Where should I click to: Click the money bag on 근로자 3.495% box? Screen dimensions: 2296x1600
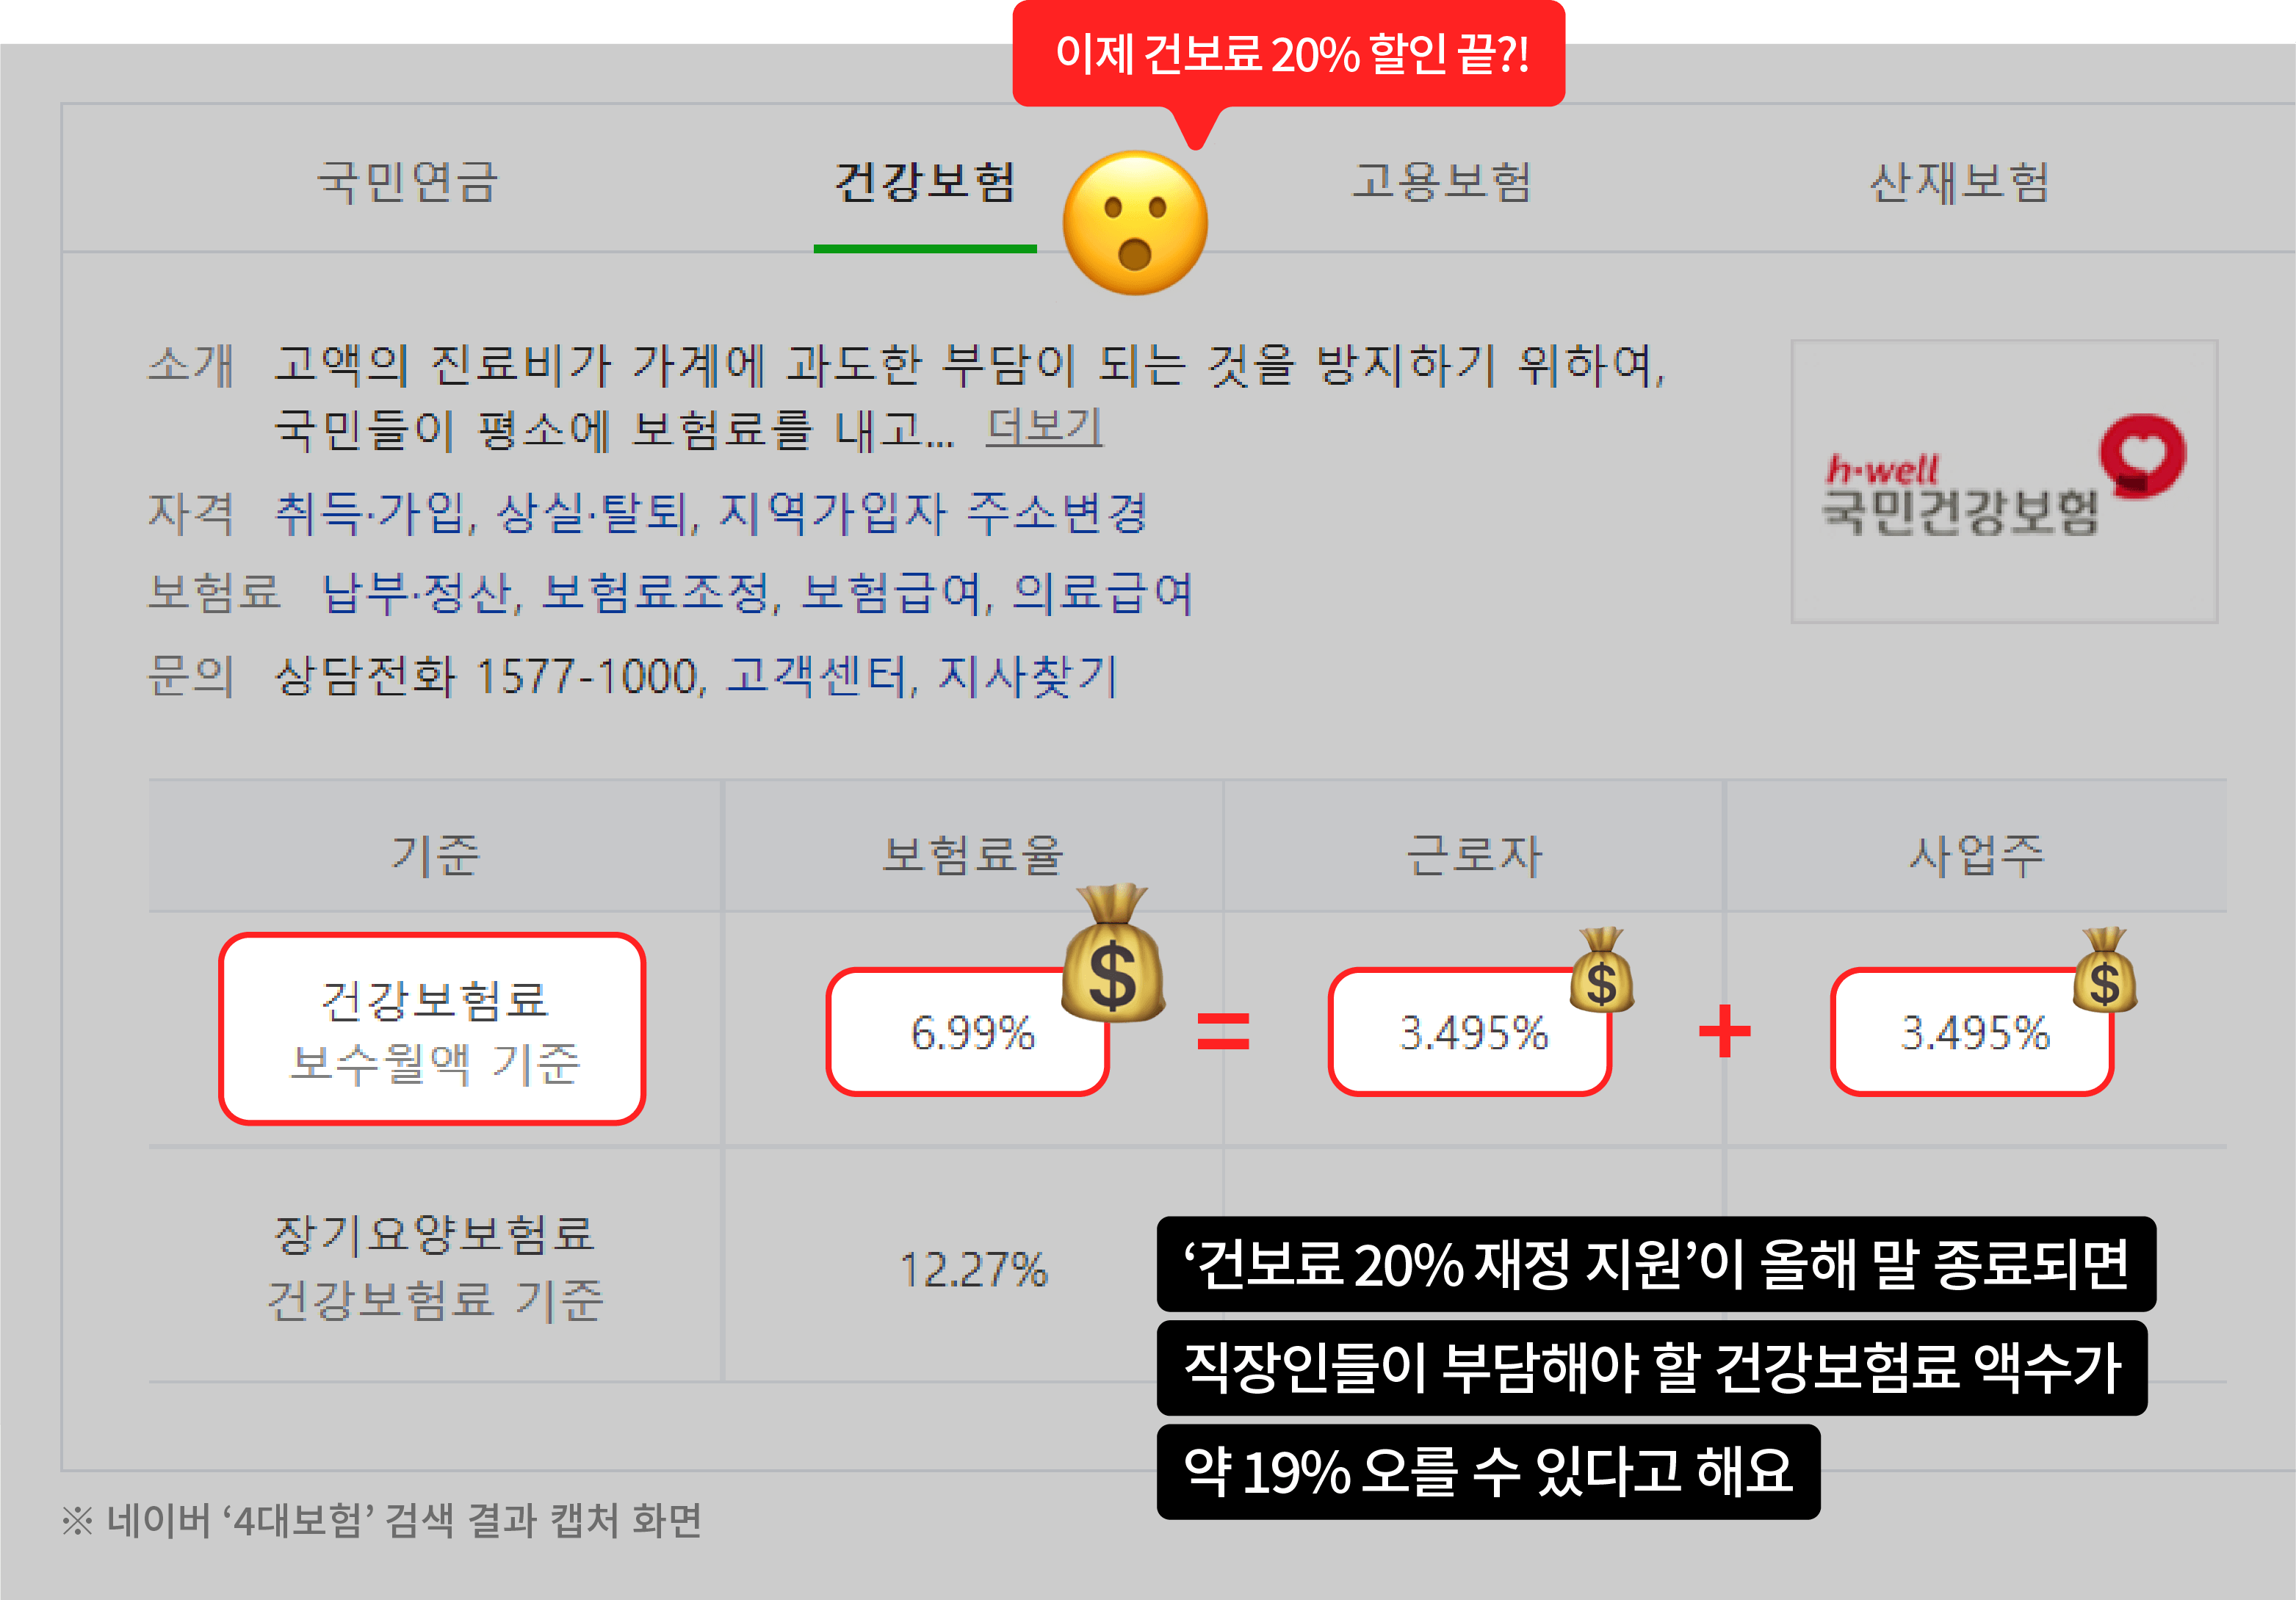[x=1602, y=969]
